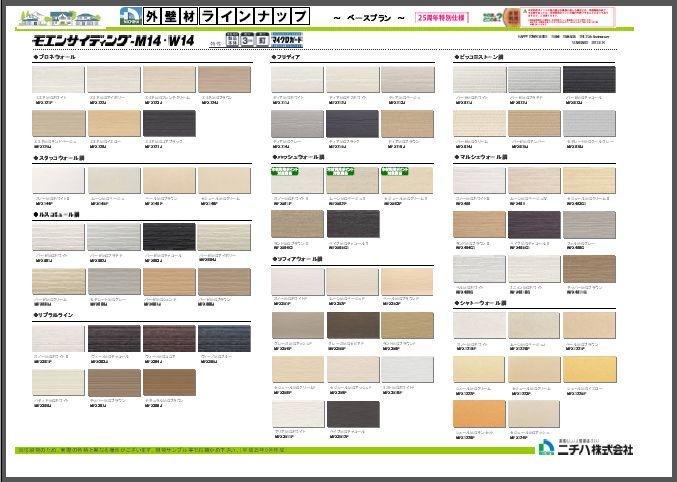The height and width of the screenshot is (482, 677).
Task: Click green badge on third マッシュウォール調 swatch
Action: (x=395, y=171)
